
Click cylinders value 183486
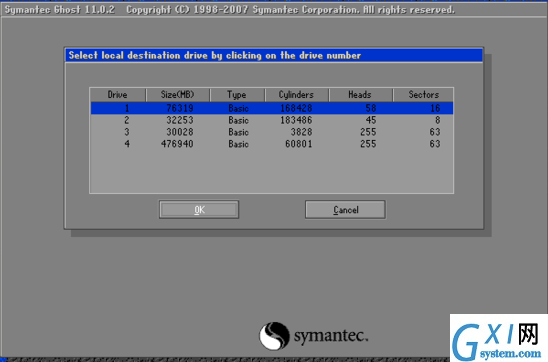296,120
